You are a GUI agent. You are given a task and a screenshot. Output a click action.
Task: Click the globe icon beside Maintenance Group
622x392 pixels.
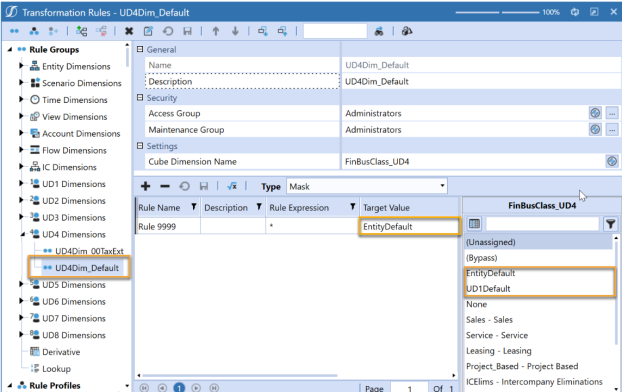595,129
